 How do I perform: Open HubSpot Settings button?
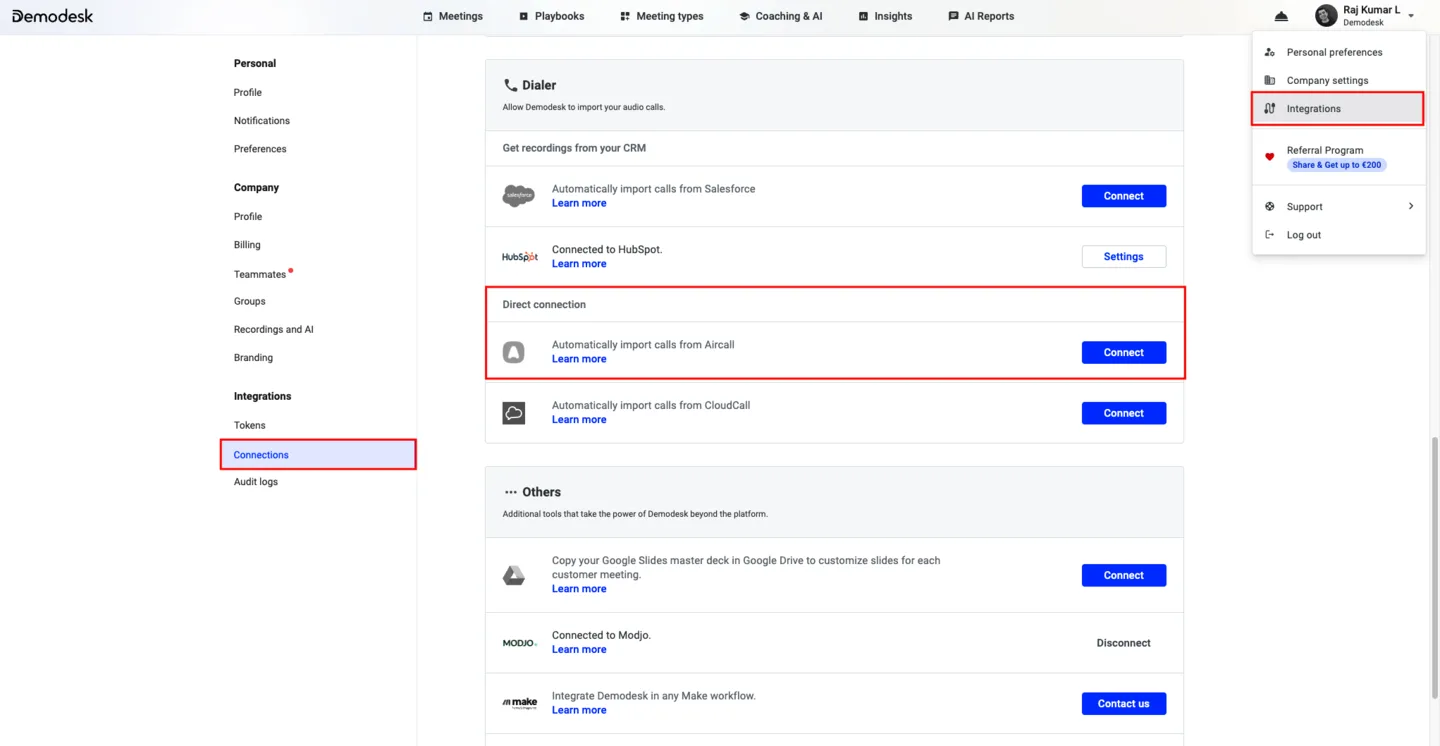[x=1123, y=257]
